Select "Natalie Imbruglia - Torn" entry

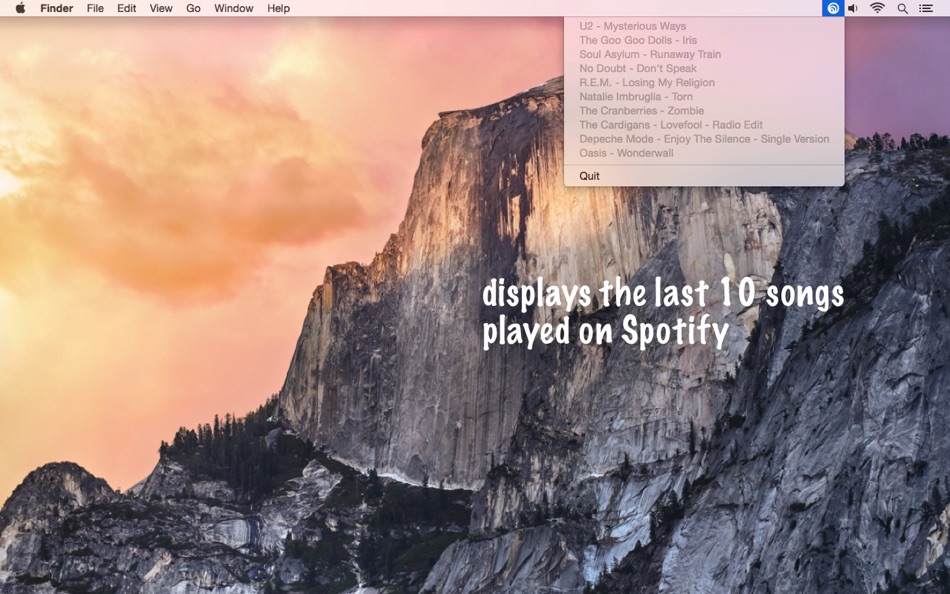[x=704, y=96]
